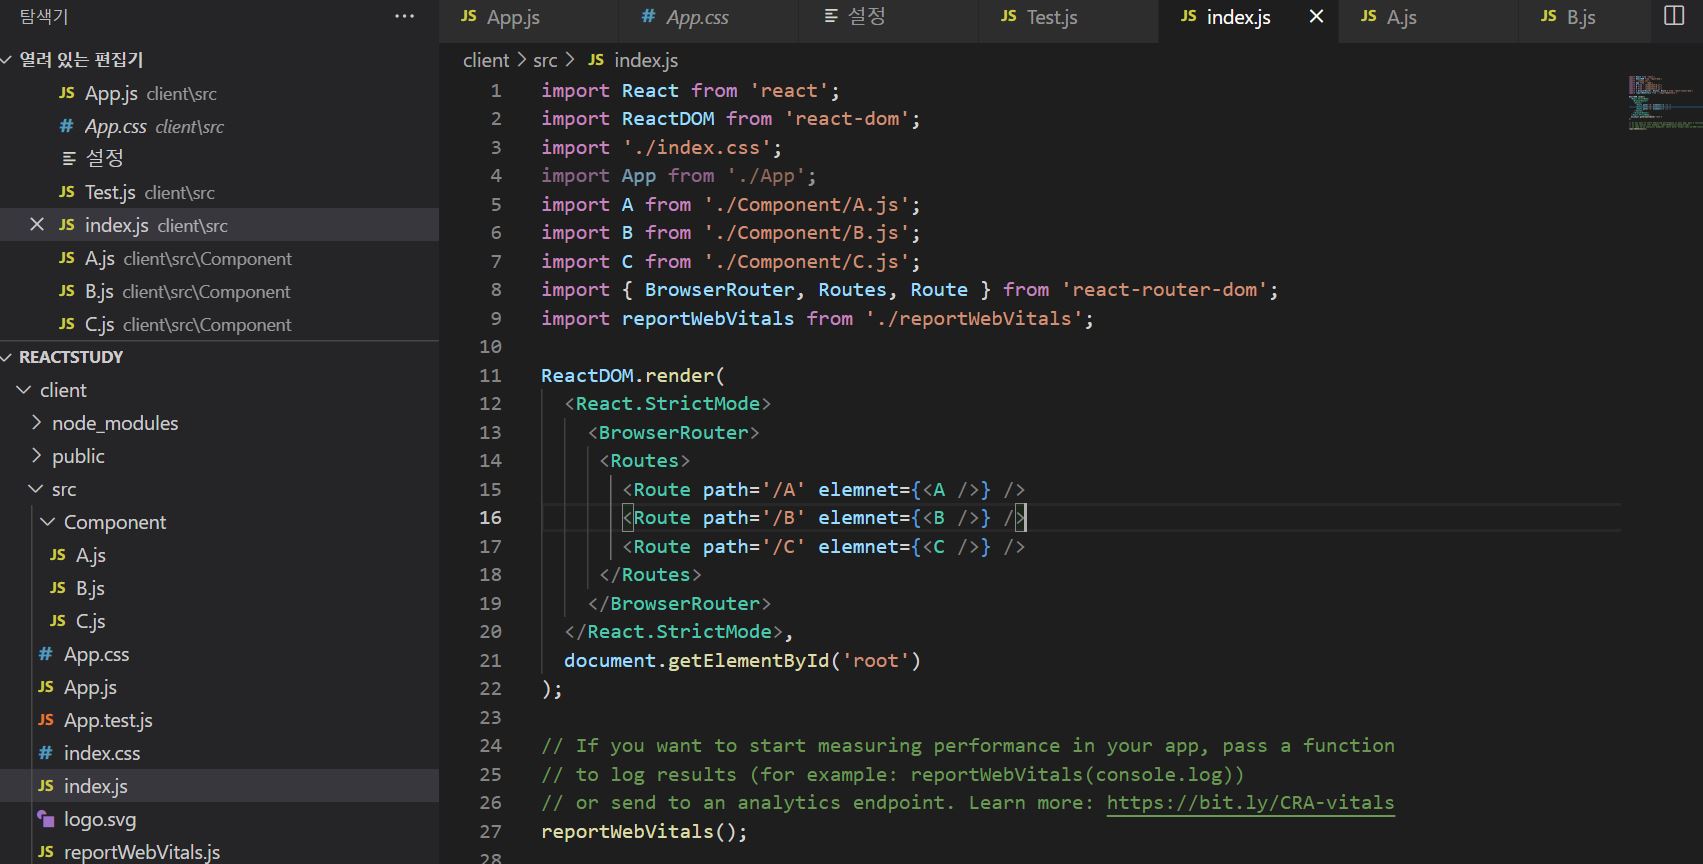Switch to the Test.js tab

click(x=1051, y=17)
